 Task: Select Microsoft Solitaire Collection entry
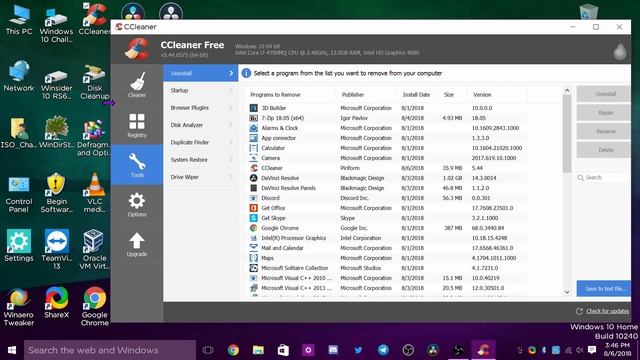click(x=386, y=268)
